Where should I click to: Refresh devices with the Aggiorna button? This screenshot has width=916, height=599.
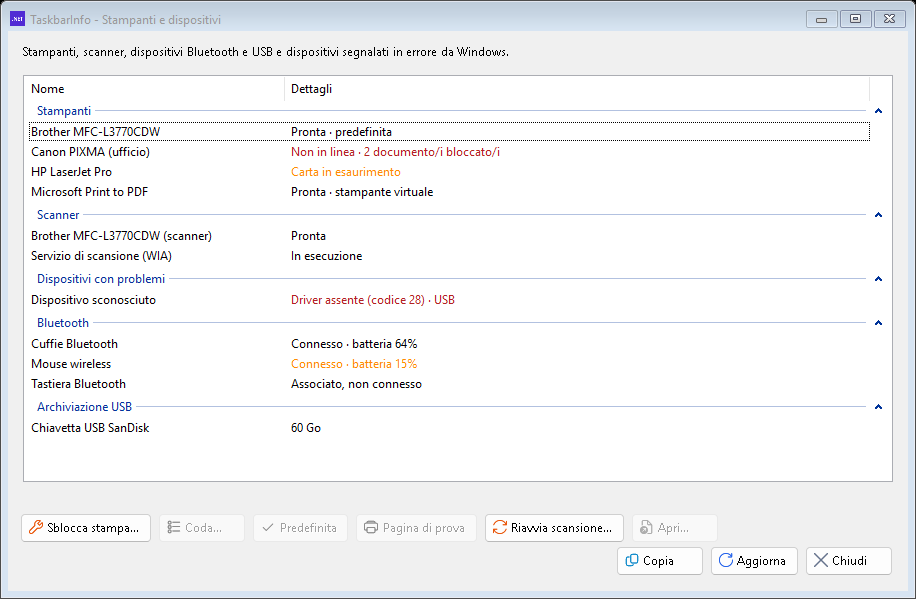click(x=754, y=561)
